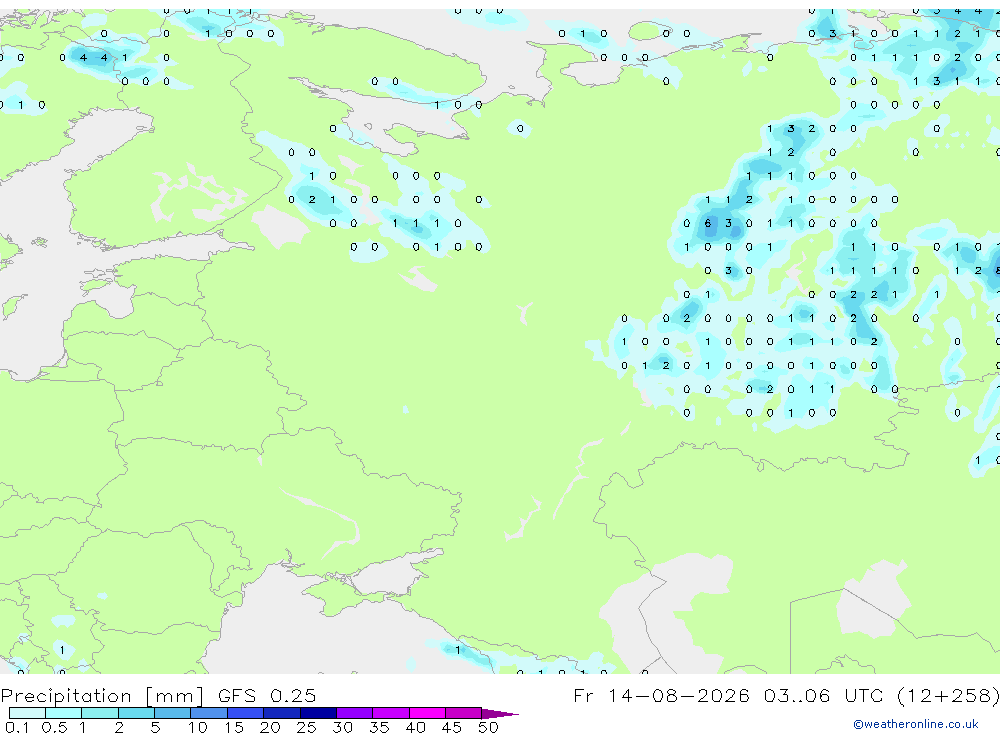
Task: Select the '10' legend scale label
Action: click(x=198, y=727)
